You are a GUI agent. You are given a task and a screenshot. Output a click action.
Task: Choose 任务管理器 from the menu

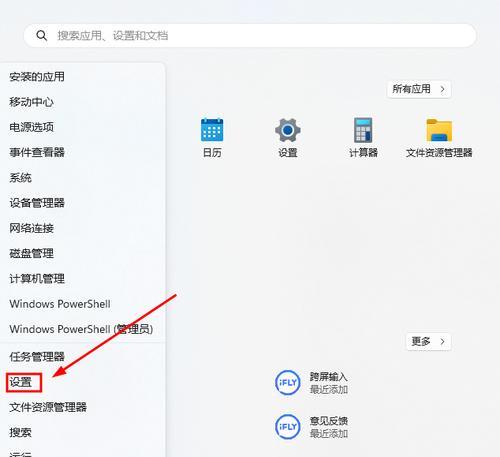pos(37,357)
